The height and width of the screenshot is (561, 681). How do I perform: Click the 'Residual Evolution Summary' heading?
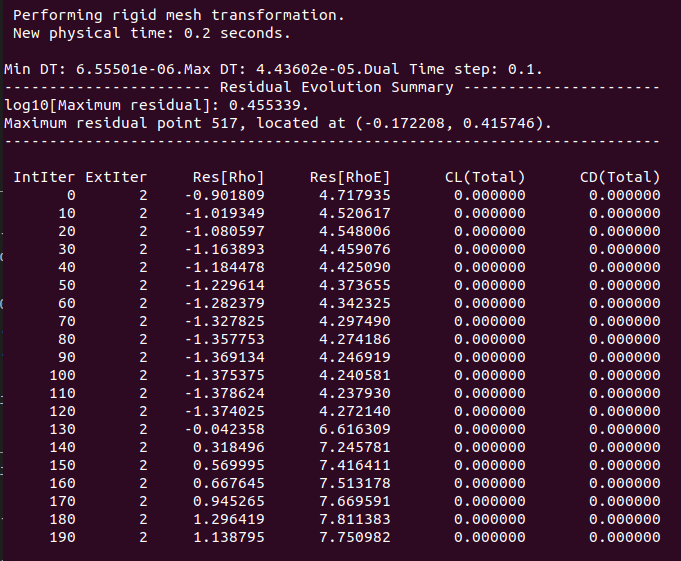click(336, 87)
